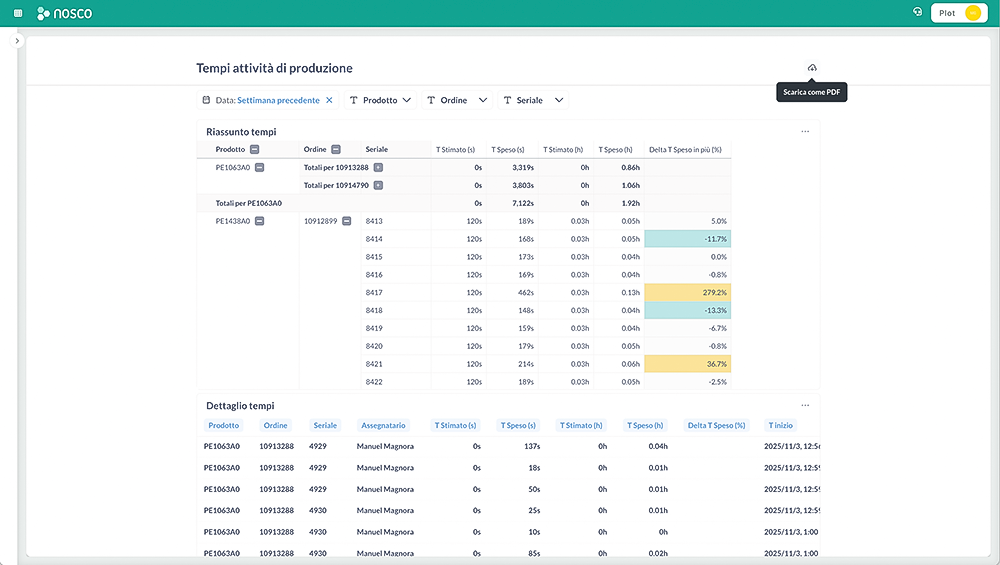Expand the left sidebar panel arrow
The width and height of the screenshot is (1000, 565).
pos(17,41)
